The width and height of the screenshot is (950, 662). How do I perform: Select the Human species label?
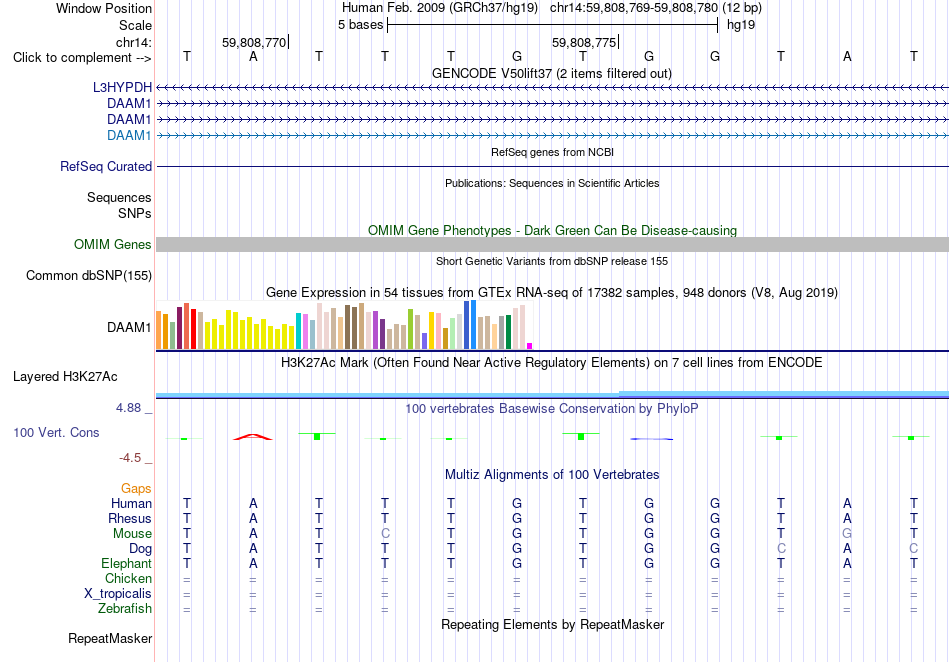(x=131, y=503)
